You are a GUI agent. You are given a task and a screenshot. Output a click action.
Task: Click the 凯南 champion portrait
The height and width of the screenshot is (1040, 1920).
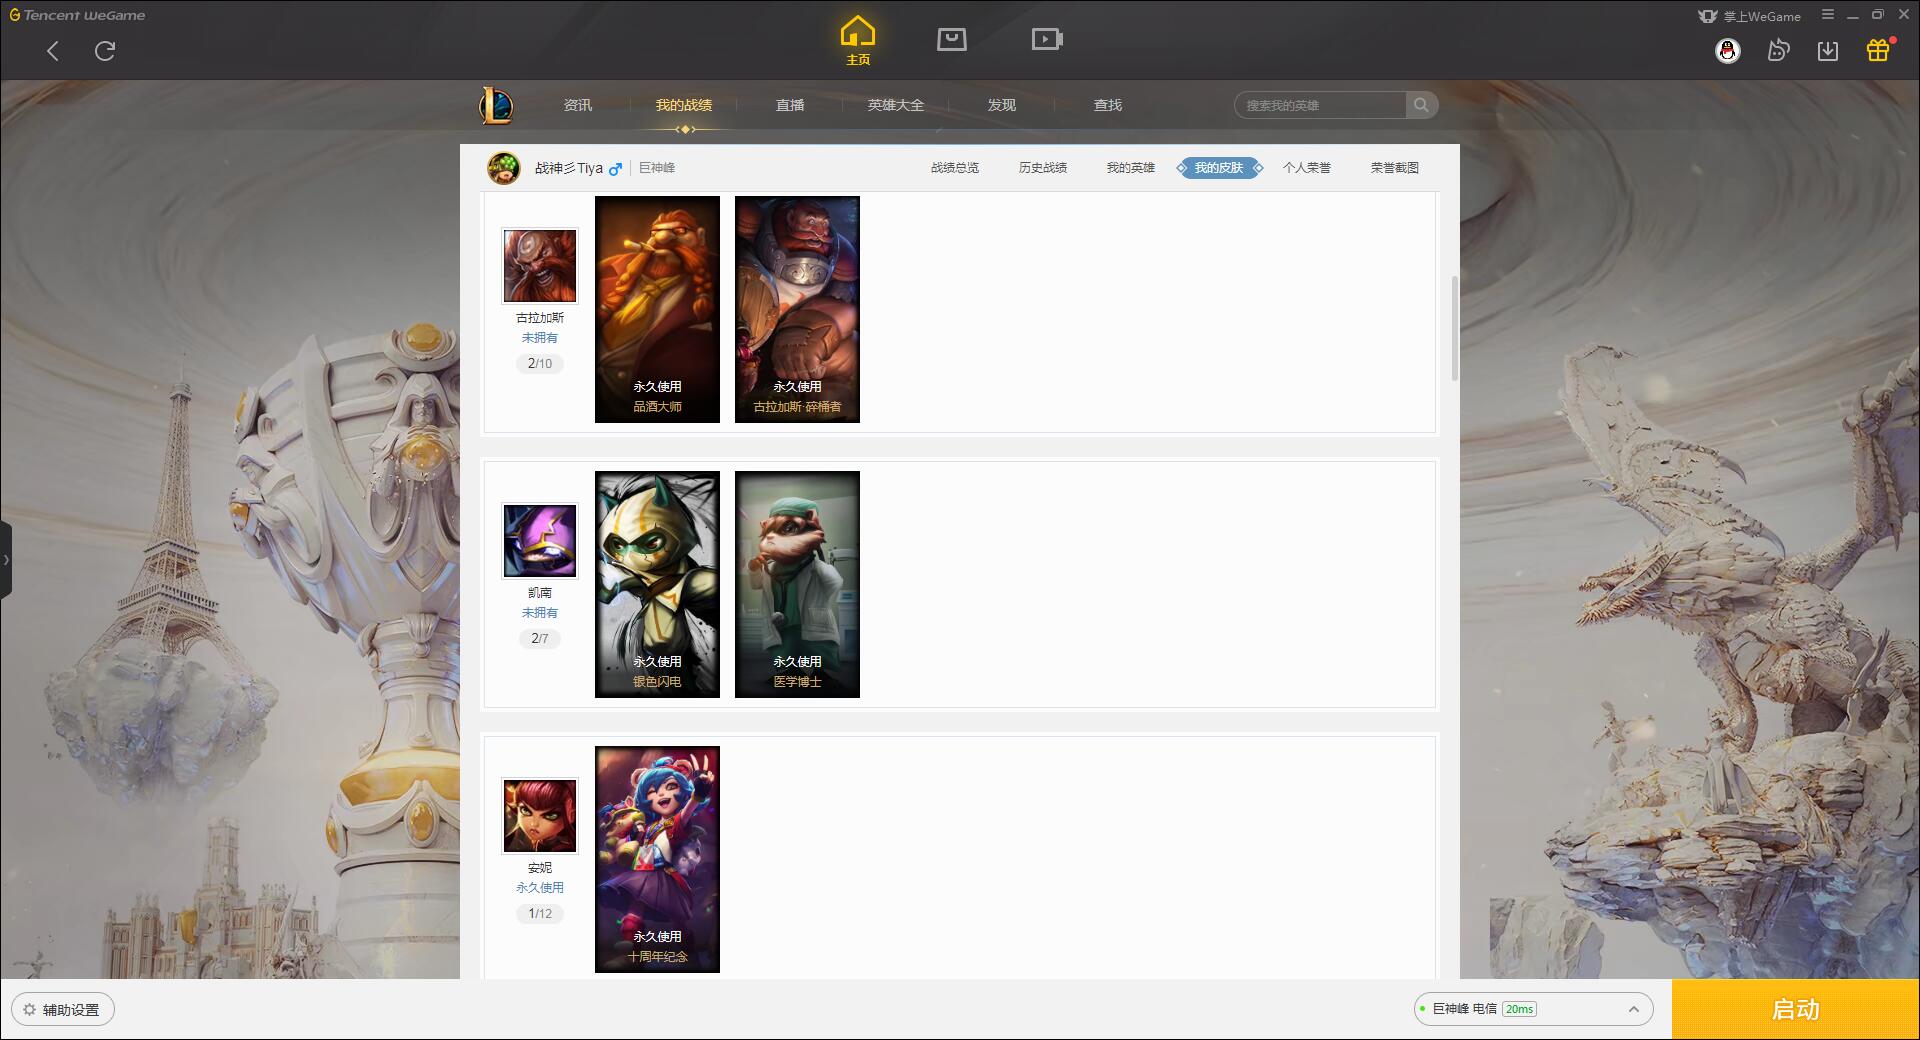coord(540,541)
